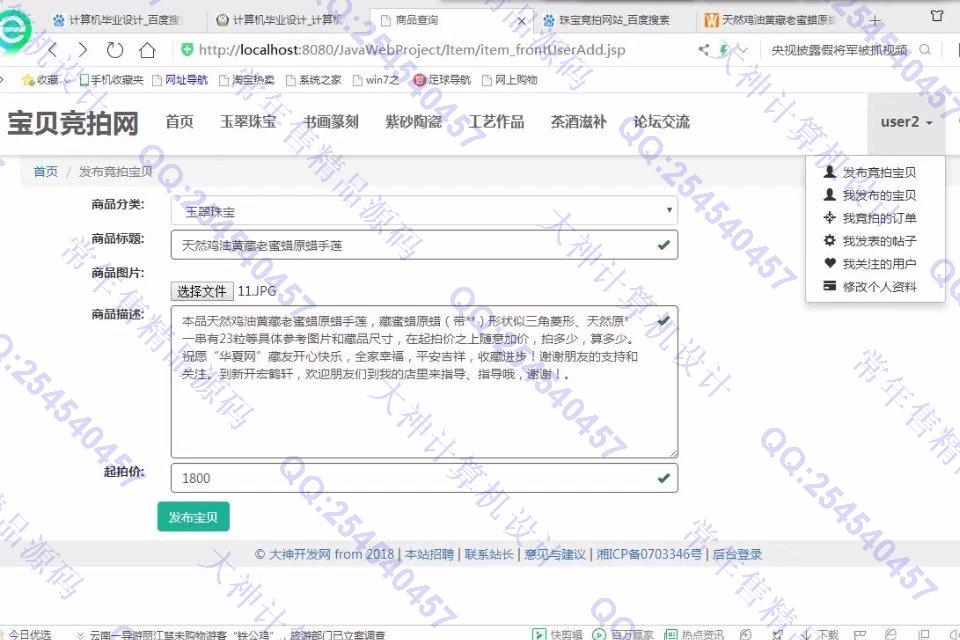Go forward with the browser forward arrow
Viewport: 960px width, 640px height.
click(83, 50)
